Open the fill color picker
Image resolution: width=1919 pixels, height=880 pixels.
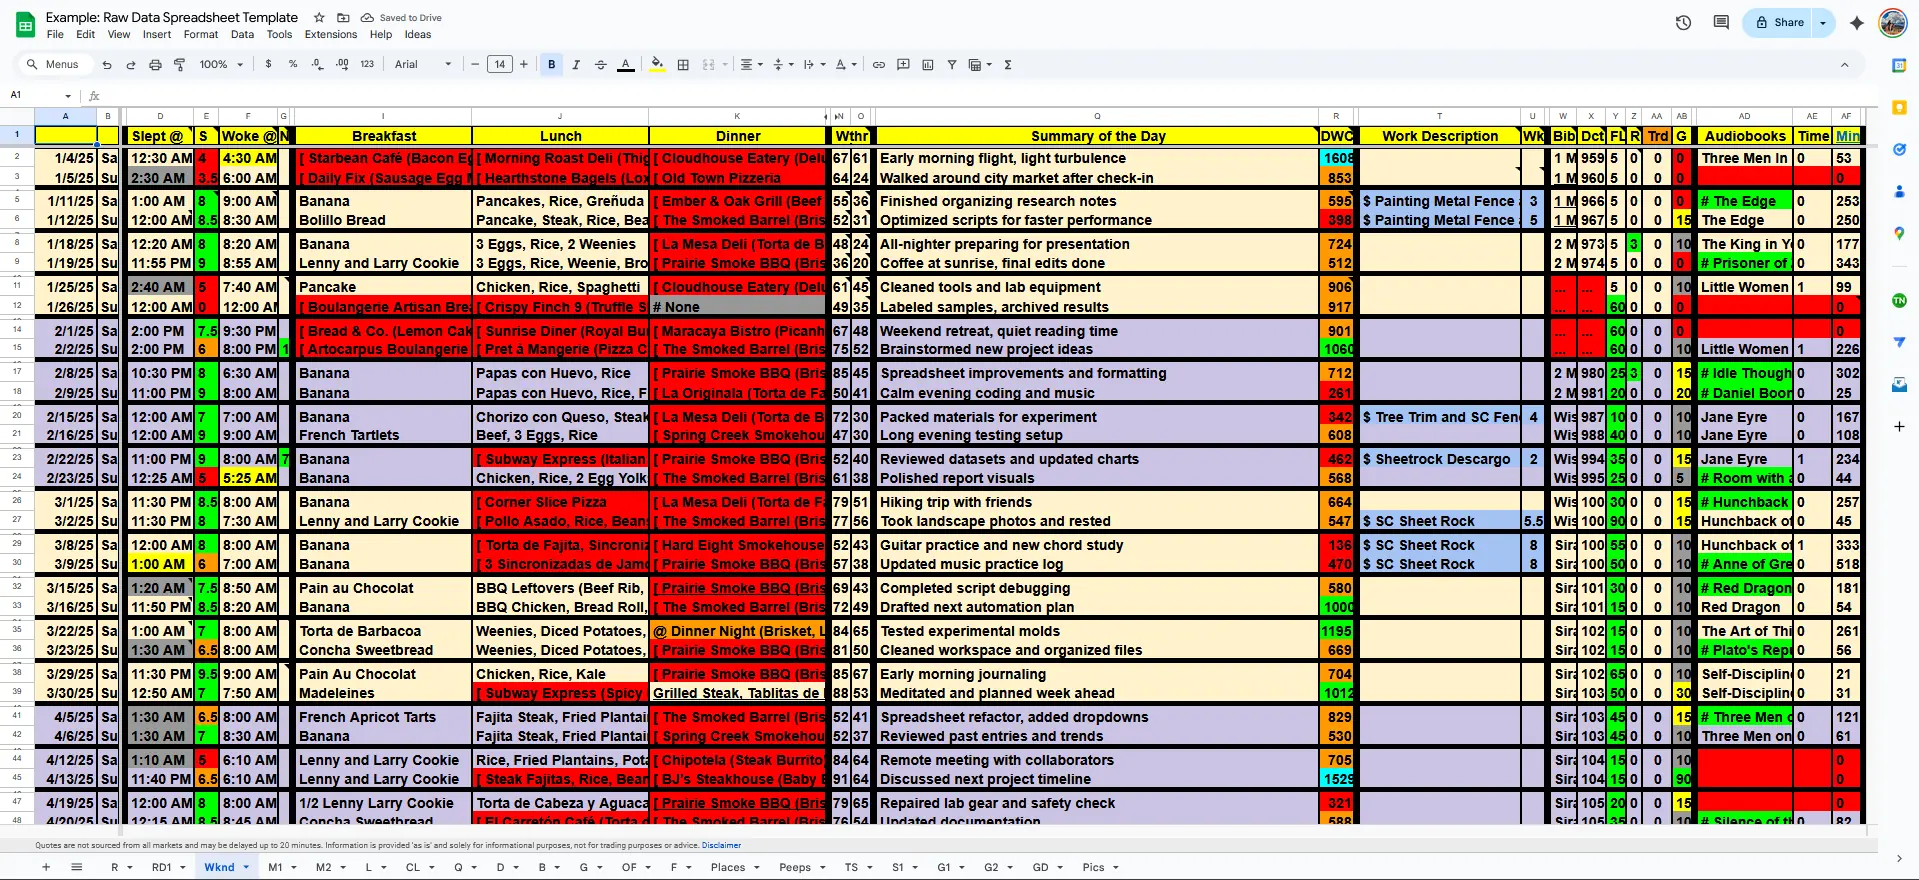(x=657, y=65)
